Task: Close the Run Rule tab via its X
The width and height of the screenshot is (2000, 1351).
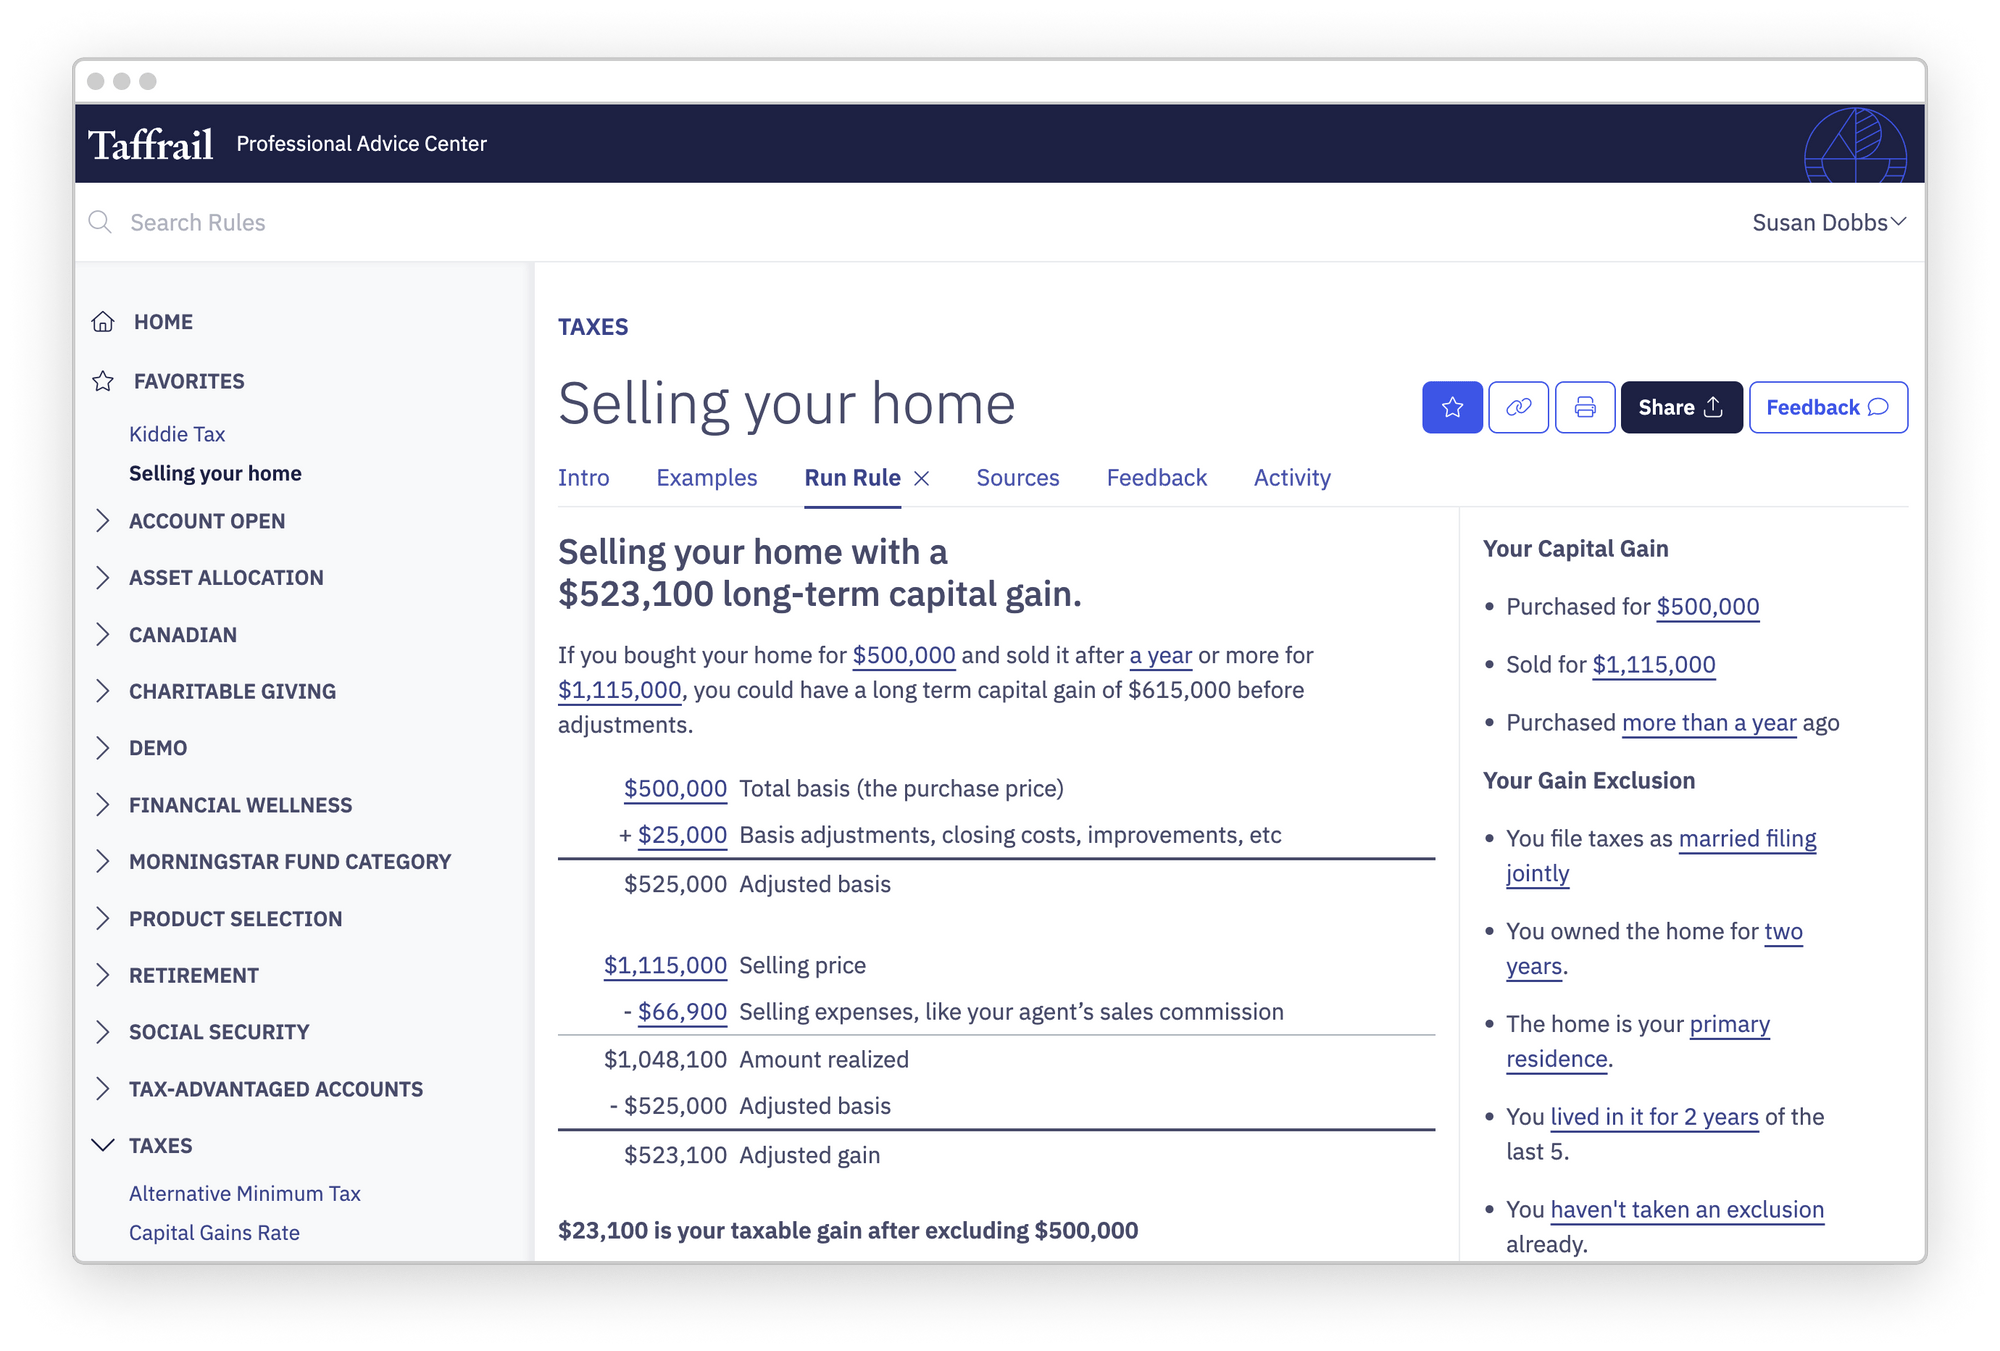Action: click(x=923, y=478)
